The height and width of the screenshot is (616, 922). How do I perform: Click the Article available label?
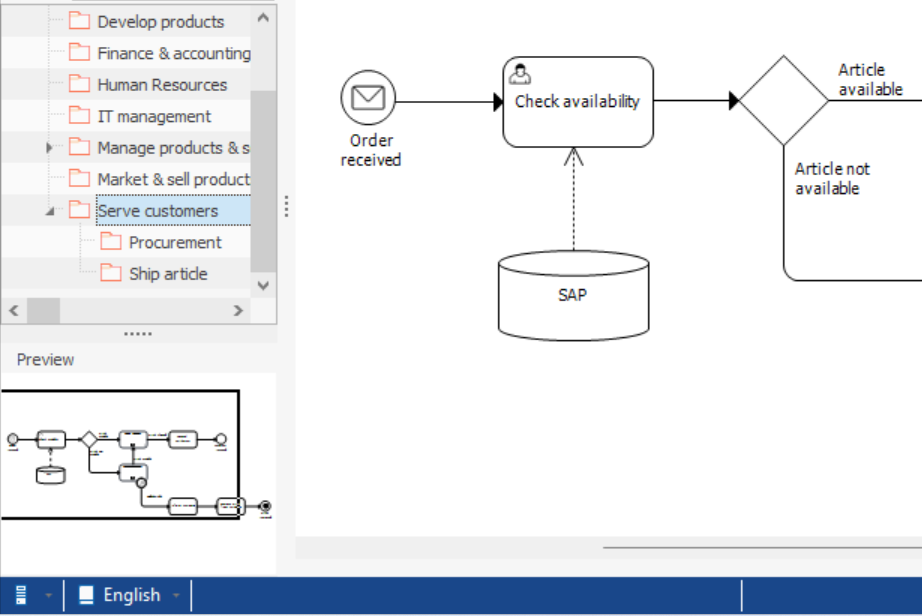click(x=870, y=79)
